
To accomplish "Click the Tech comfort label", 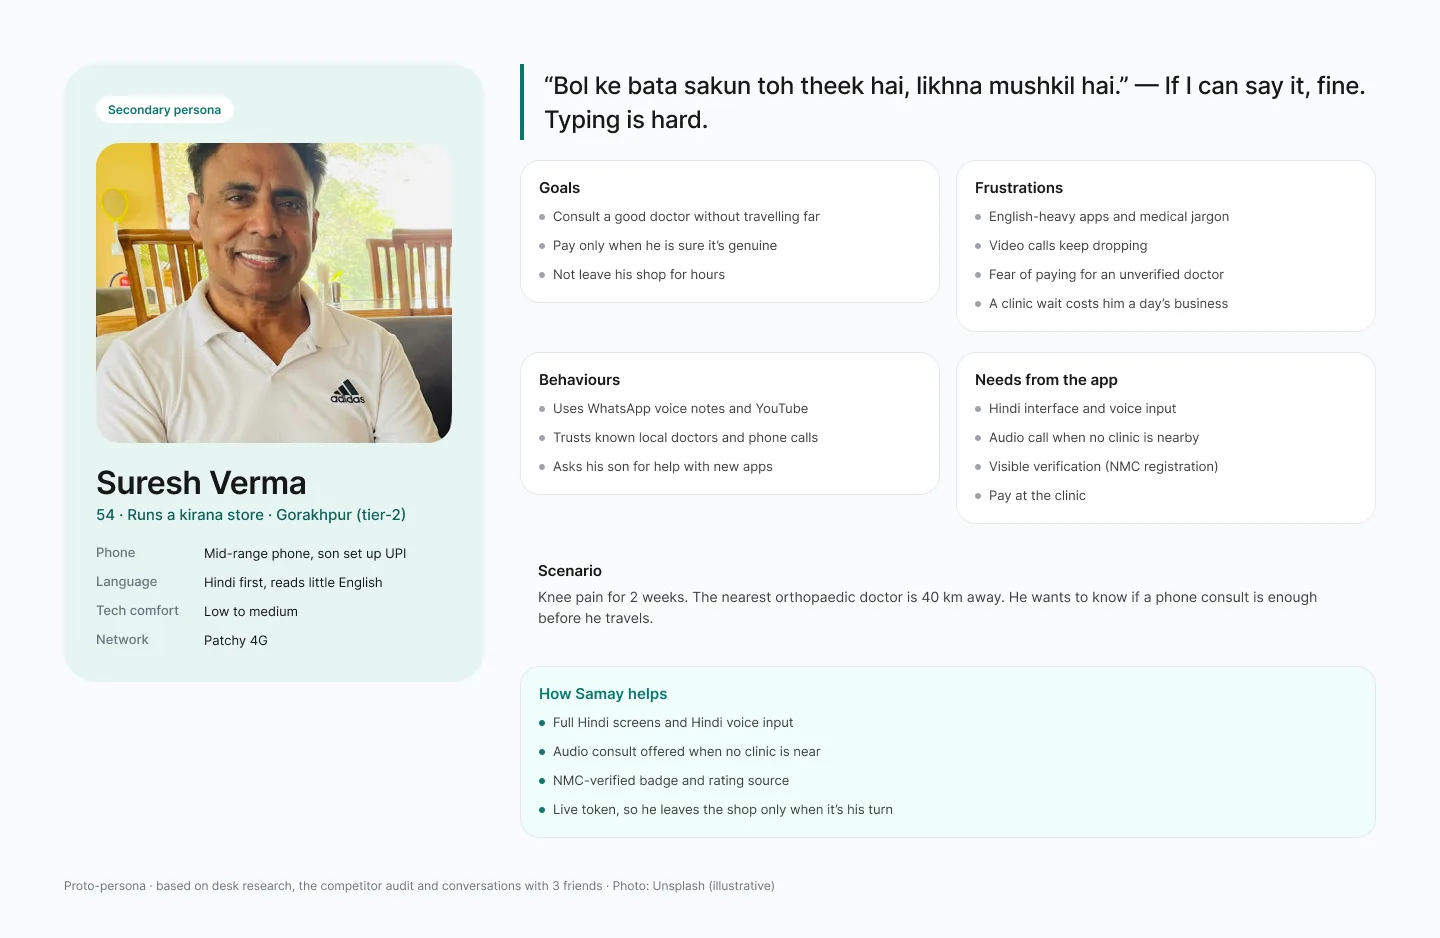I will point(137,611).
